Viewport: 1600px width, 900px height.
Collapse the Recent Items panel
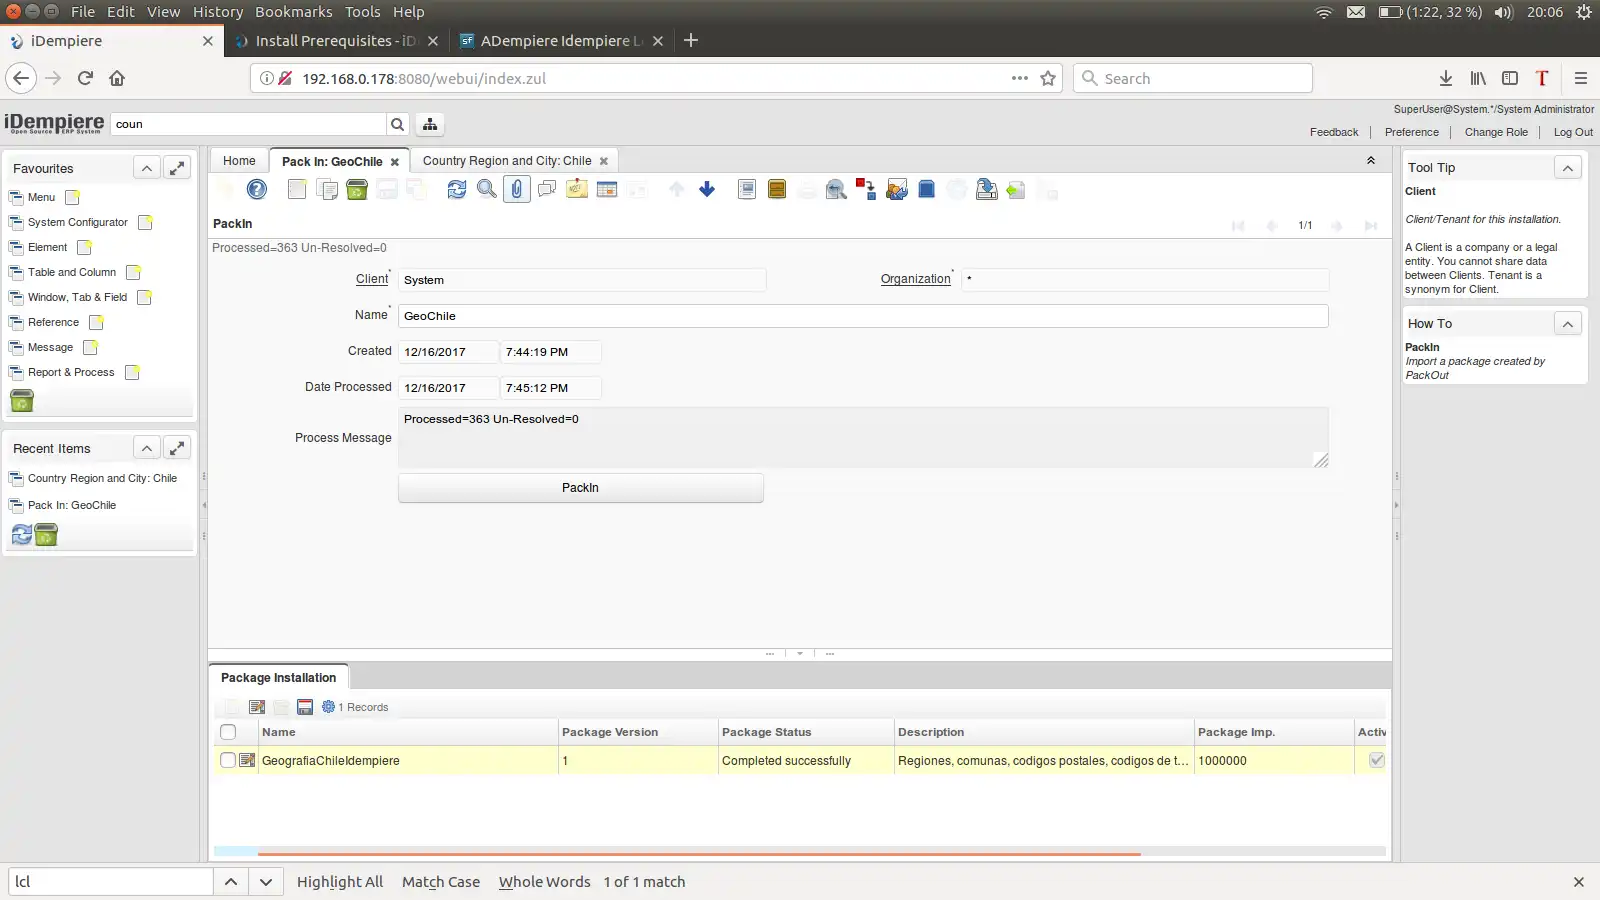point(147,448)
